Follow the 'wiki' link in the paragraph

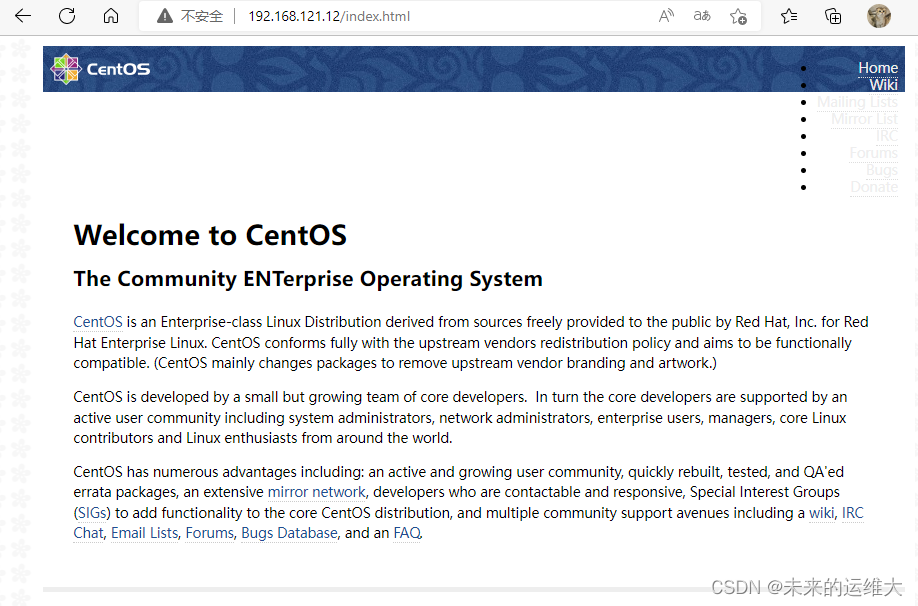tap(821, 513)
